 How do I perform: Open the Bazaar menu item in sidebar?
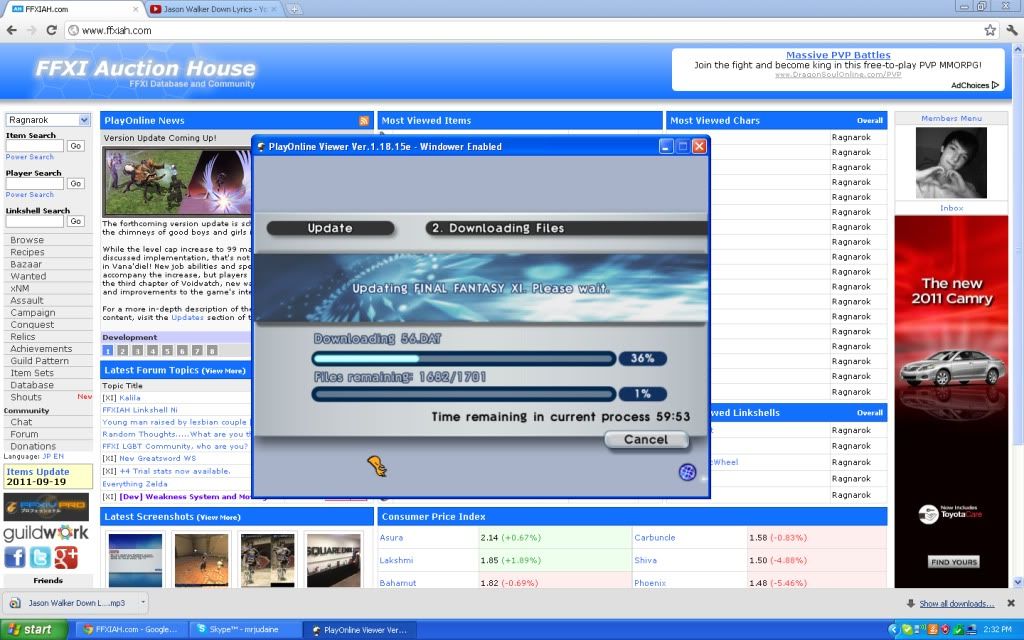click(27, 264)
